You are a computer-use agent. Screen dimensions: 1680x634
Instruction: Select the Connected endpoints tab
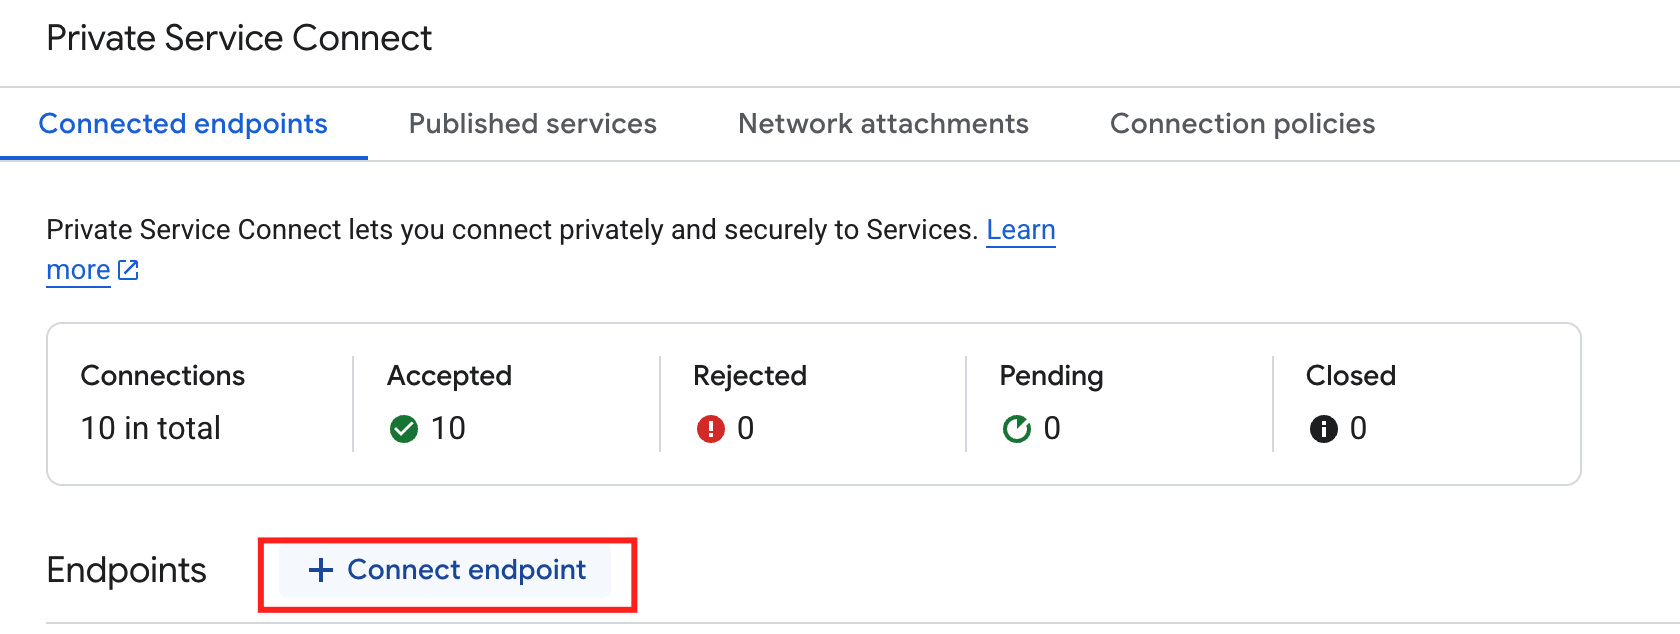[x=182, y=123]
